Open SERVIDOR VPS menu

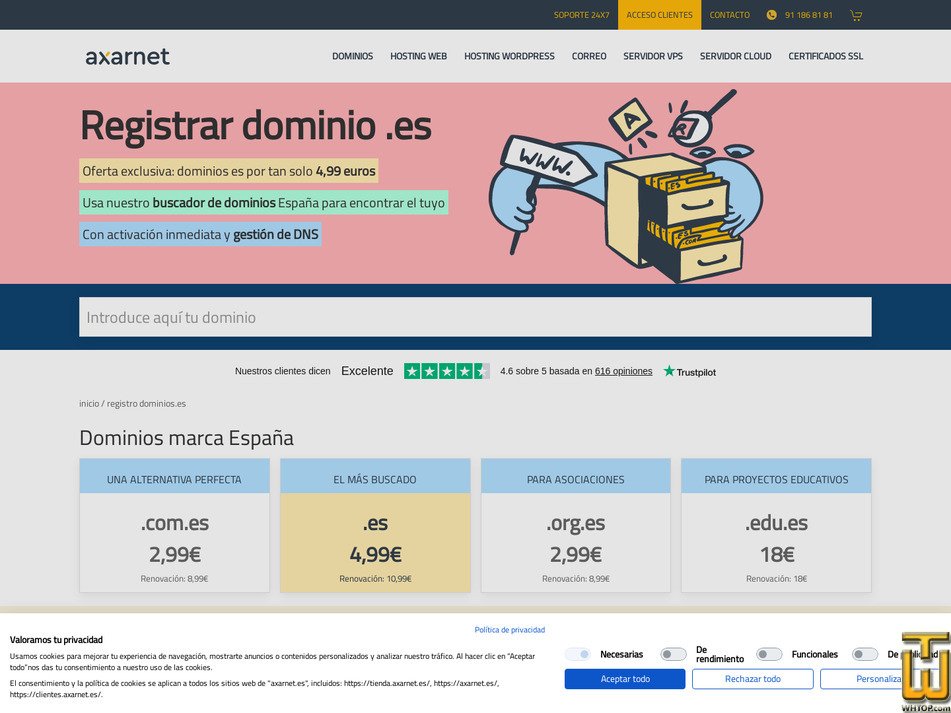[x=653, y=56]
